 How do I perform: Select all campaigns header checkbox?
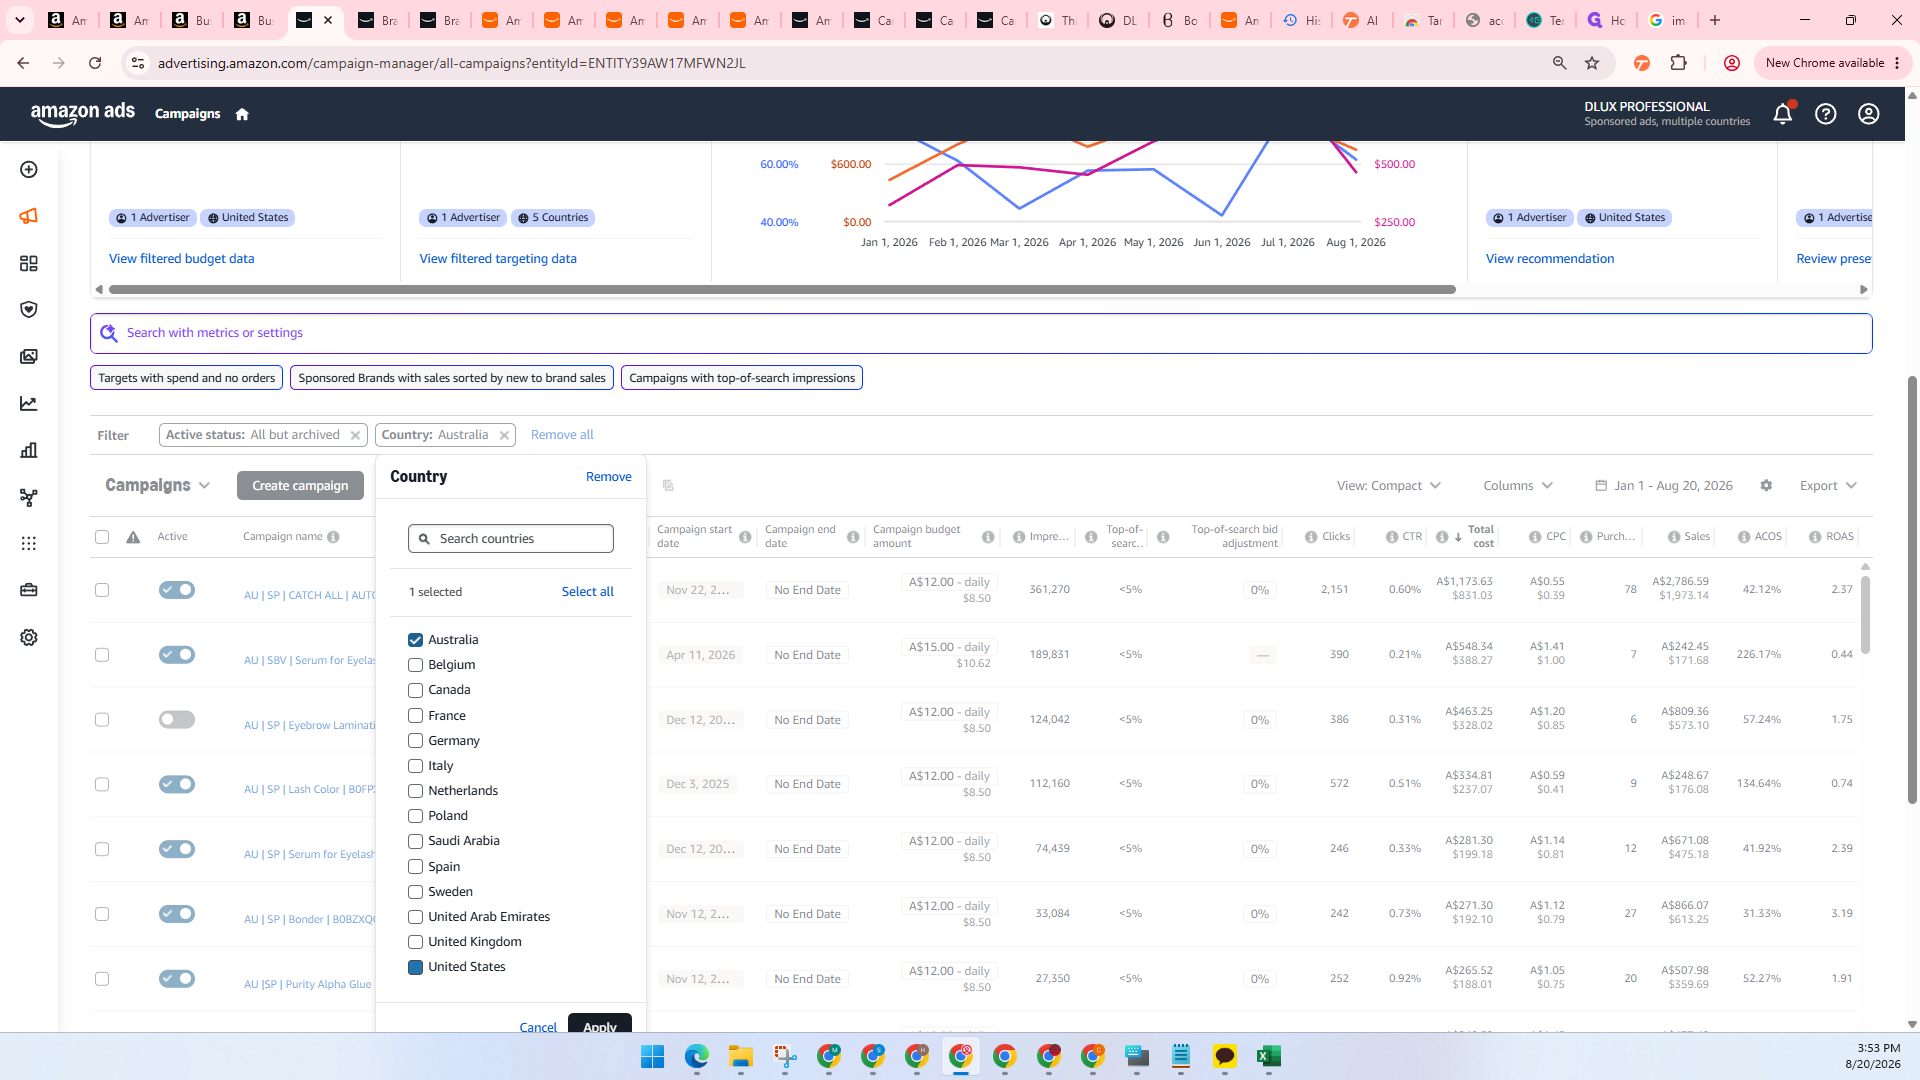tap(102, 537)
